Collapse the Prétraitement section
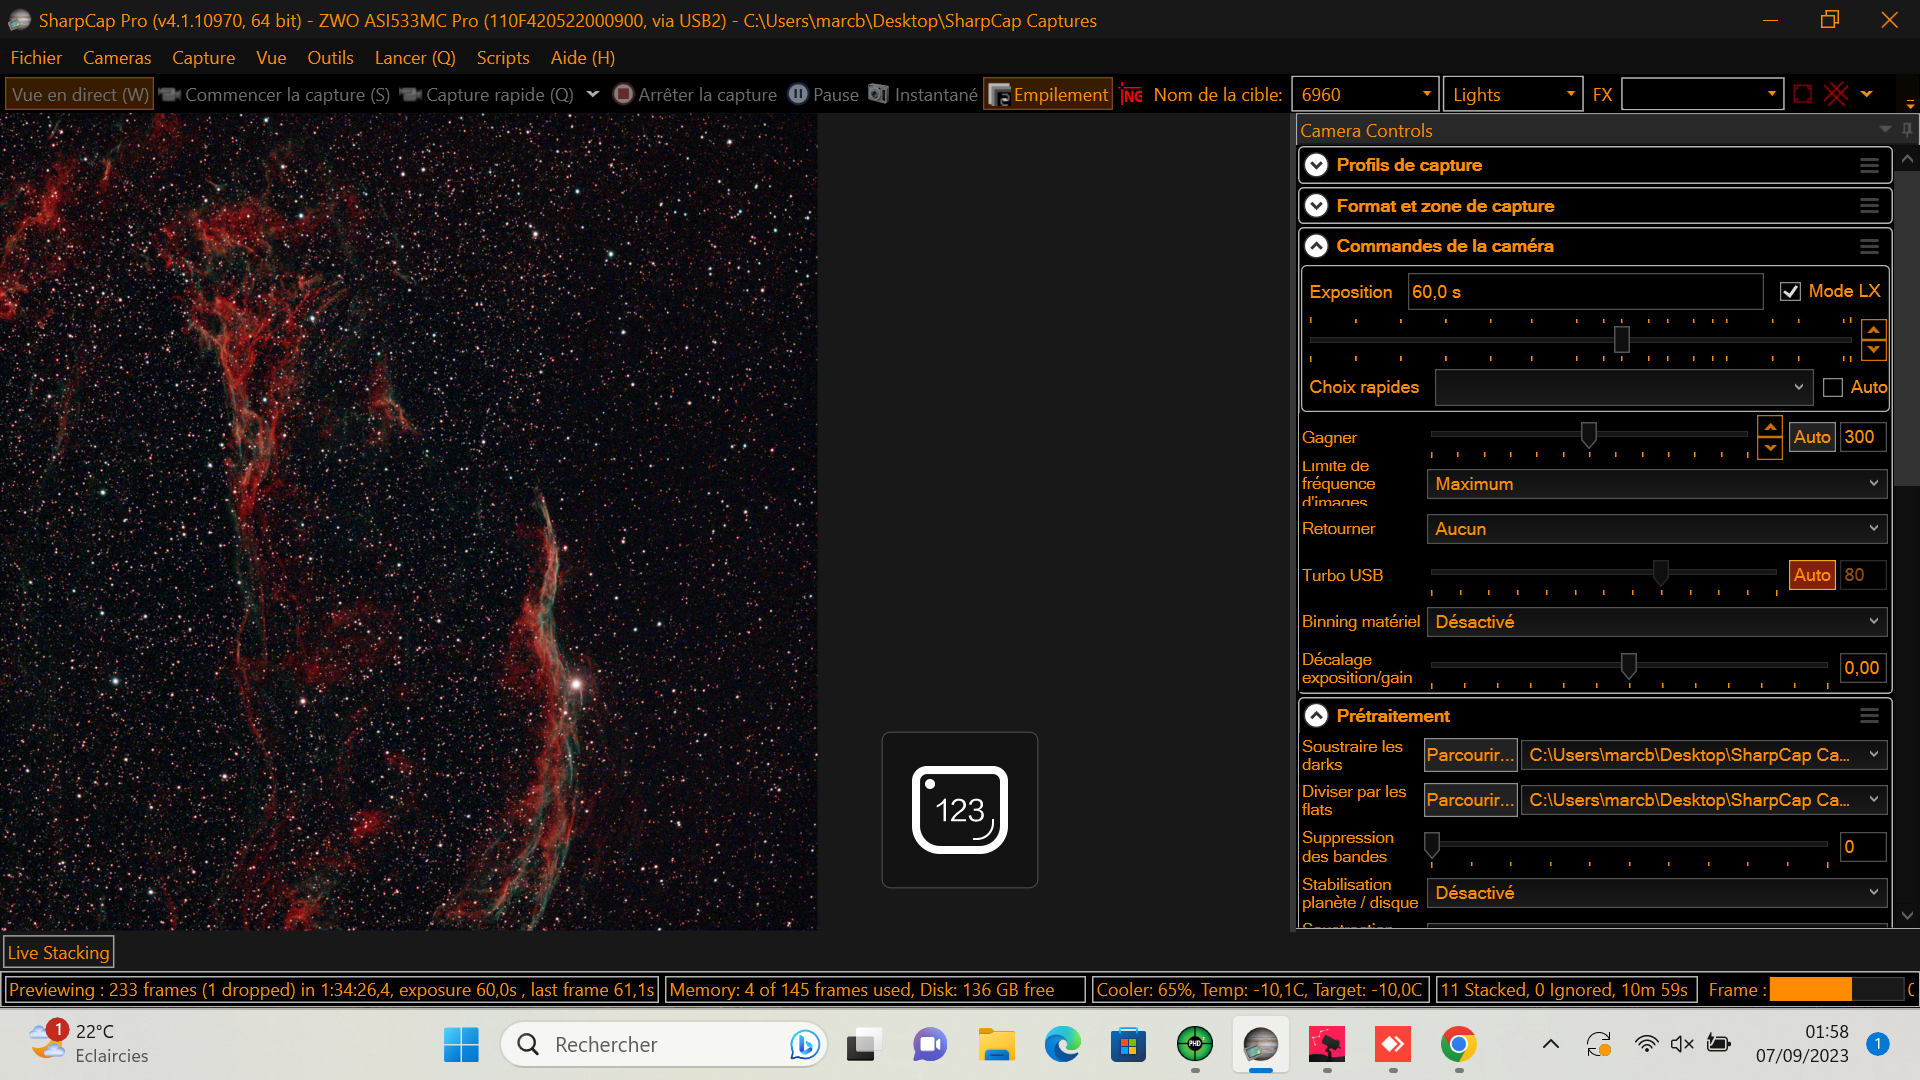 click(x=1317, y=716)
